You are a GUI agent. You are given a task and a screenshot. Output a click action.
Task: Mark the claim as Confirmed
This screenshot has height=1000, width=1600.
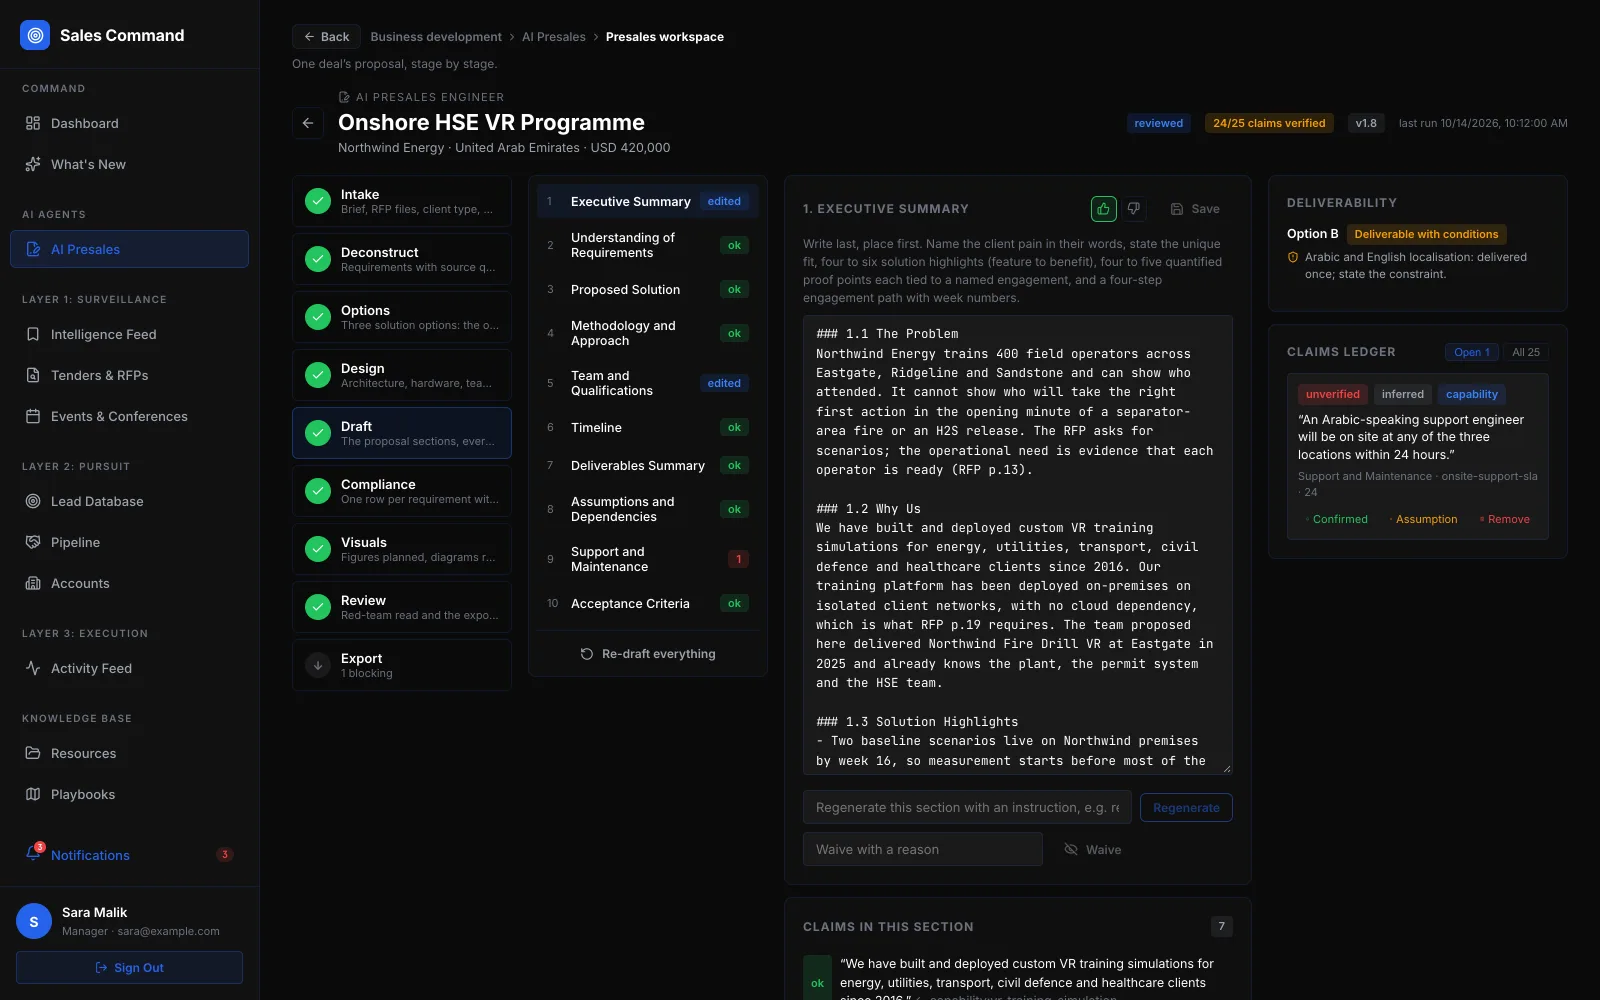pyautogui.click(x=1336, y=519)
